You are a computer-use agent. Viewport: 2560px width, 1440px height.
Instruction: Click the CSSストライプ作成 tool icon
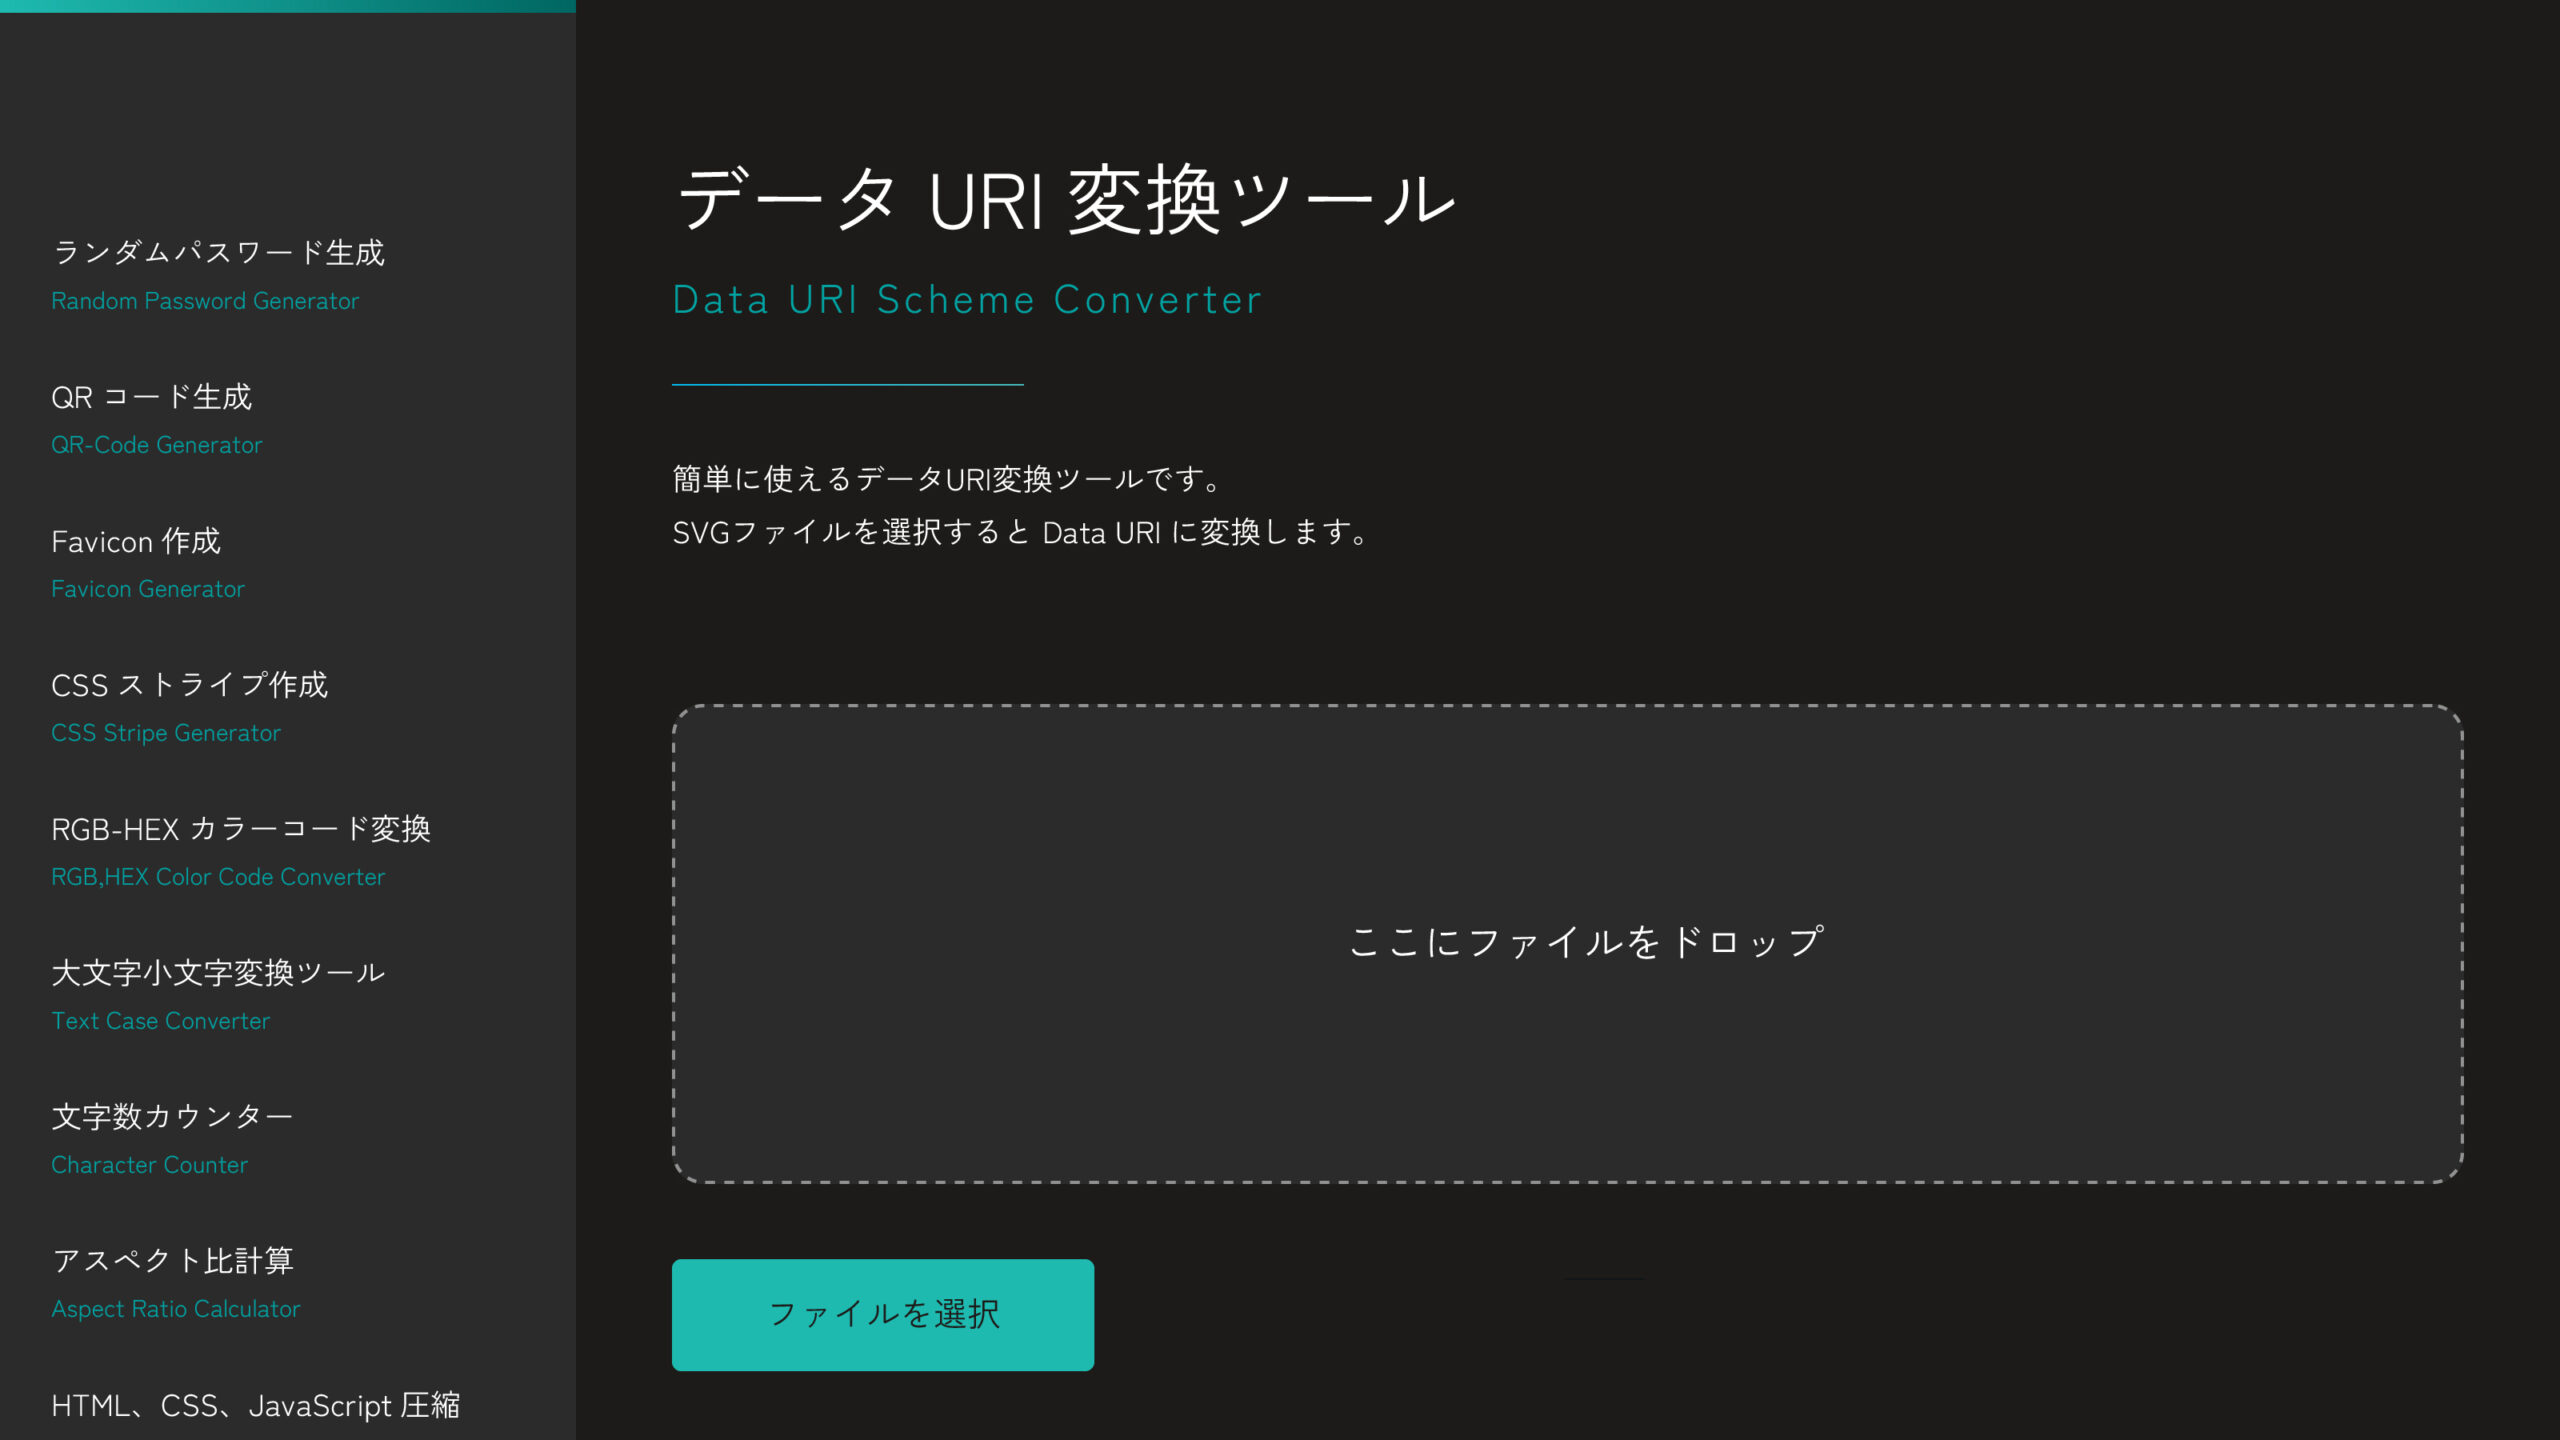[x=190, y=705]
